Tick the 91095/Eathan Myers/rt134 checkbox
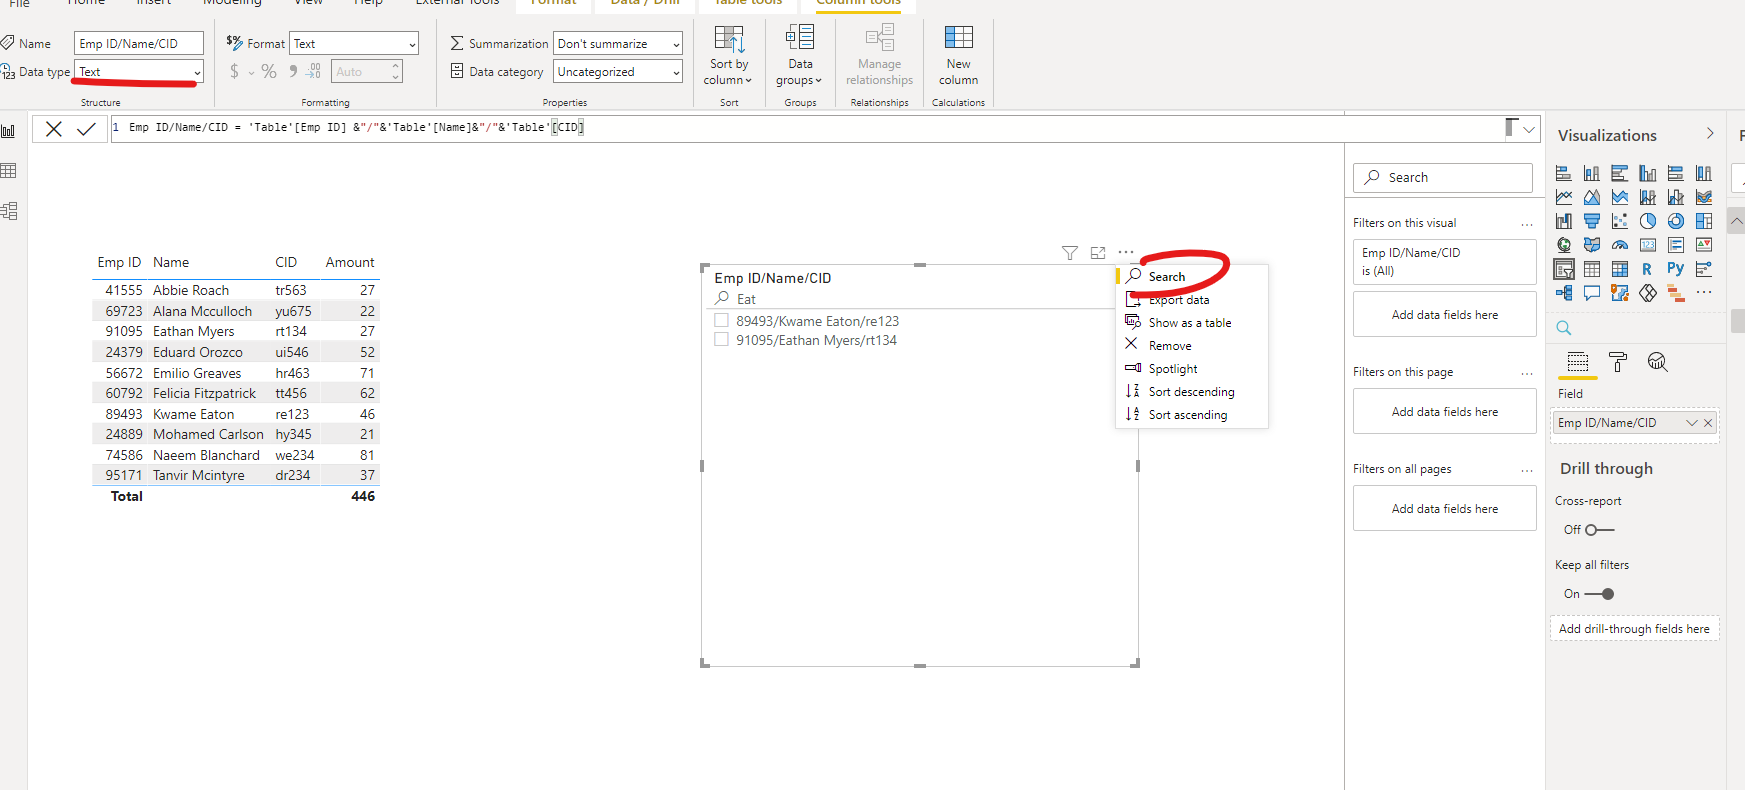 [721, 340]
